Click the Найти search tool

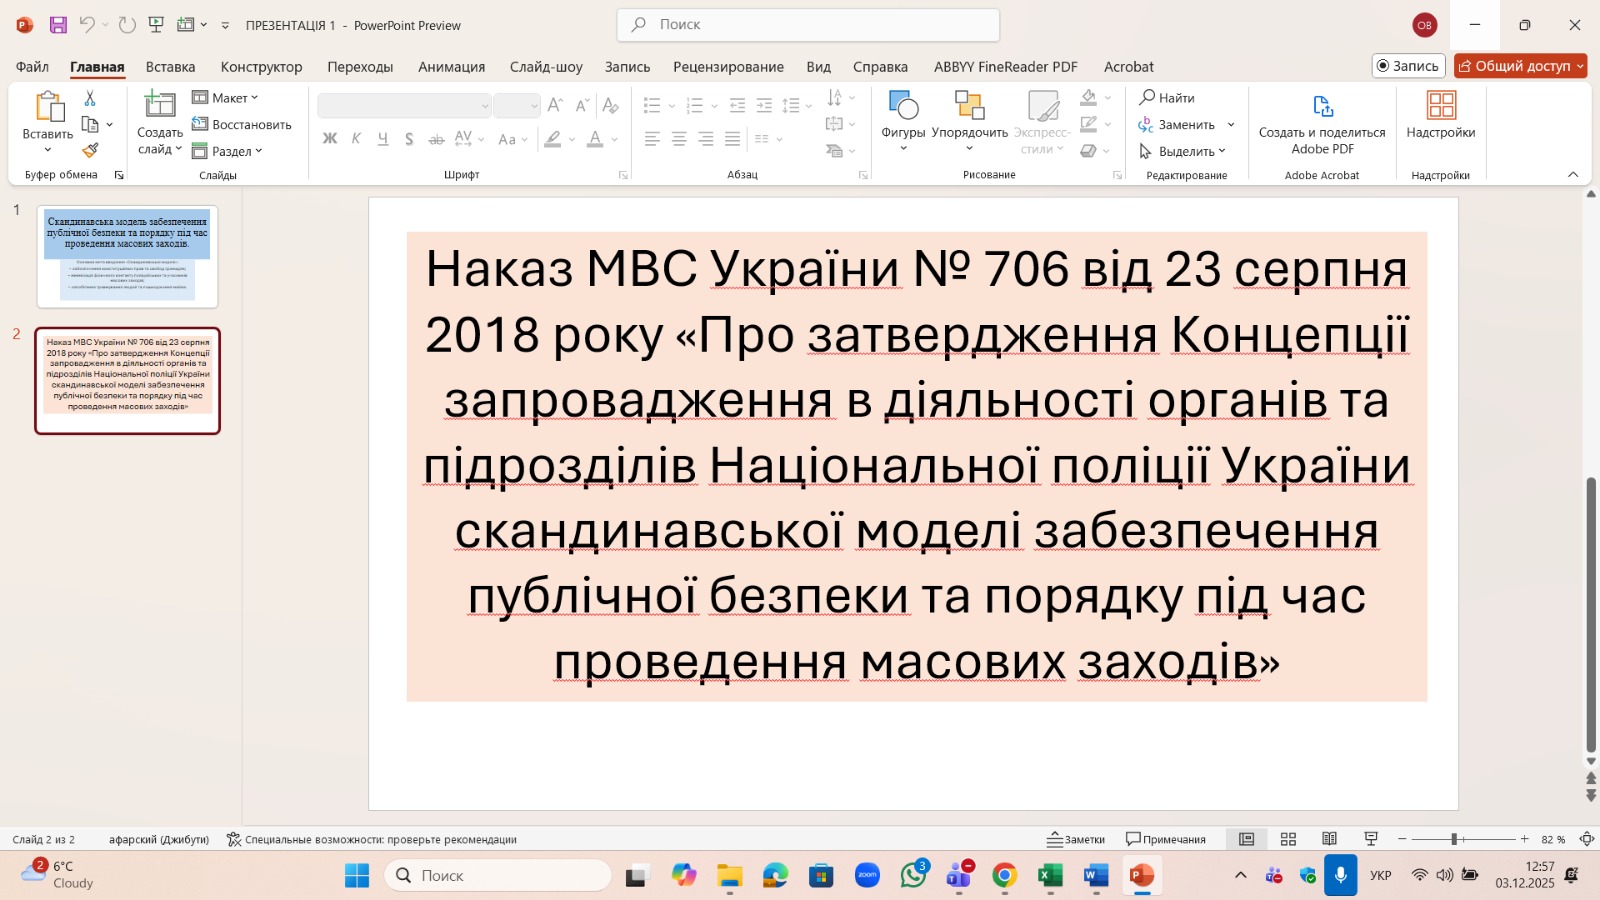[1167, 98]
